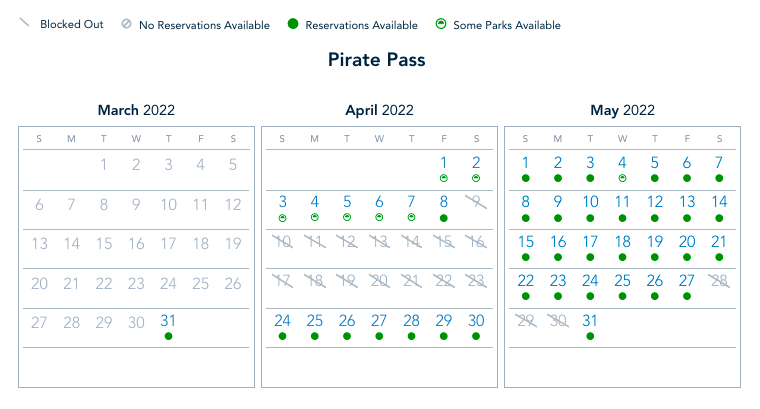The width and height of the screenshot is (760, 409).
Task: Click partial-availability icon under April 1
Action: coord(444,177)
